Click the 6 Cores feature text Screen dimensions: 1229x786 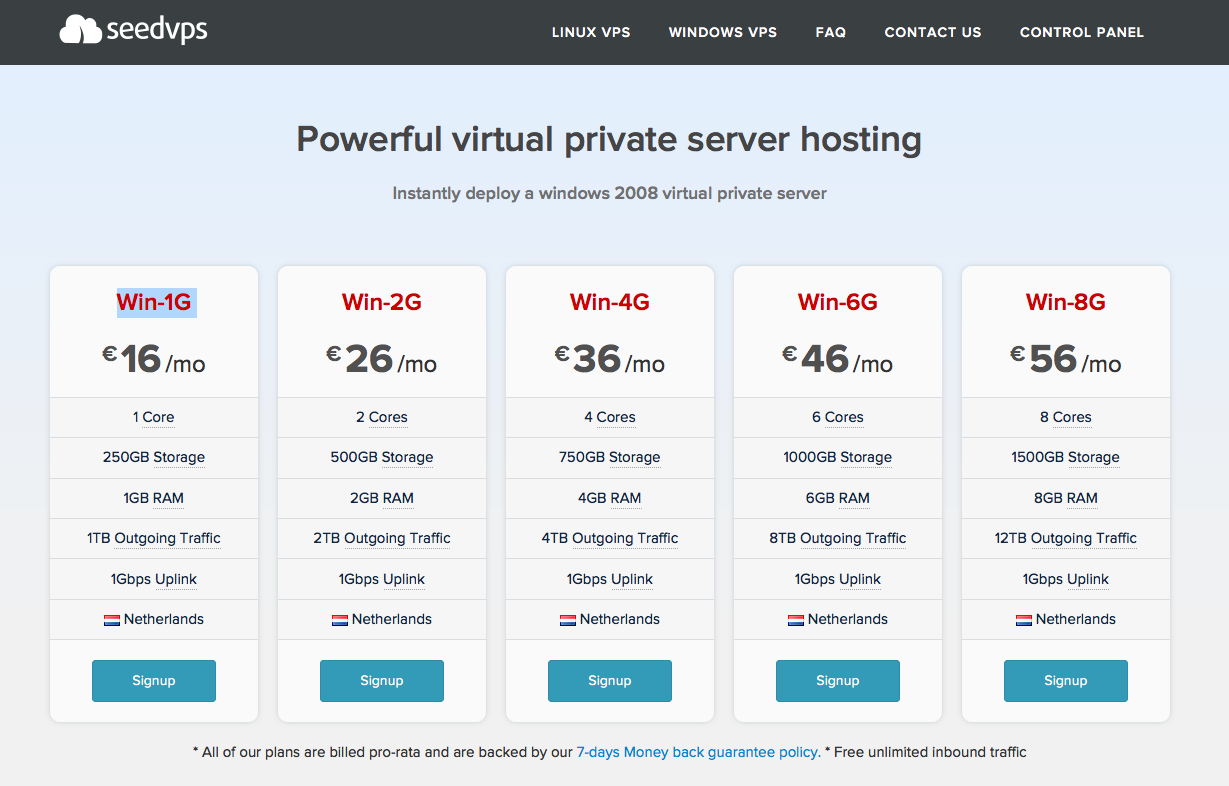point(838,418)
